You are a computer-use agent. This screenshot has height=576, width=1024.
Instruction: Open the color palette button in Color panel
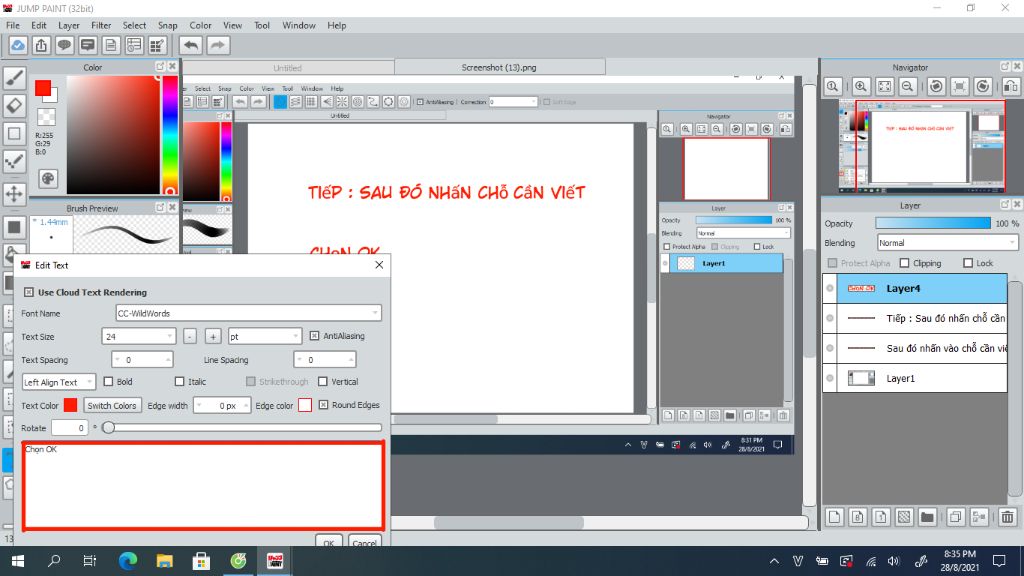[48, 178]
